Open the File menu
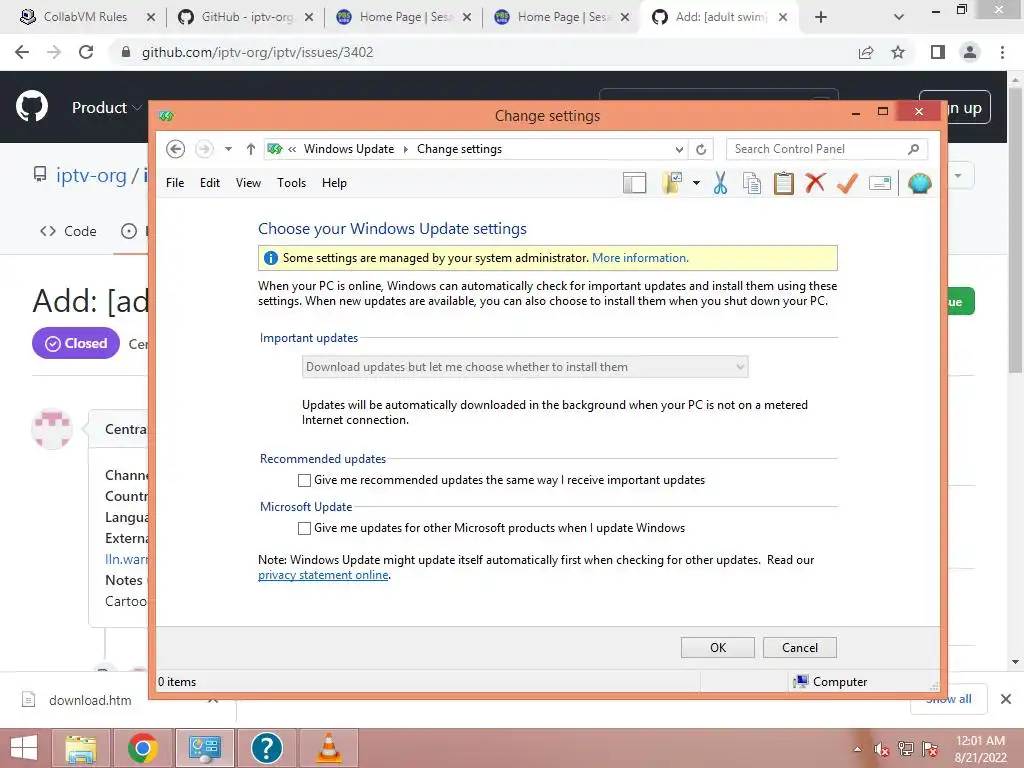The image size is (1024, 768). (175, 183)
